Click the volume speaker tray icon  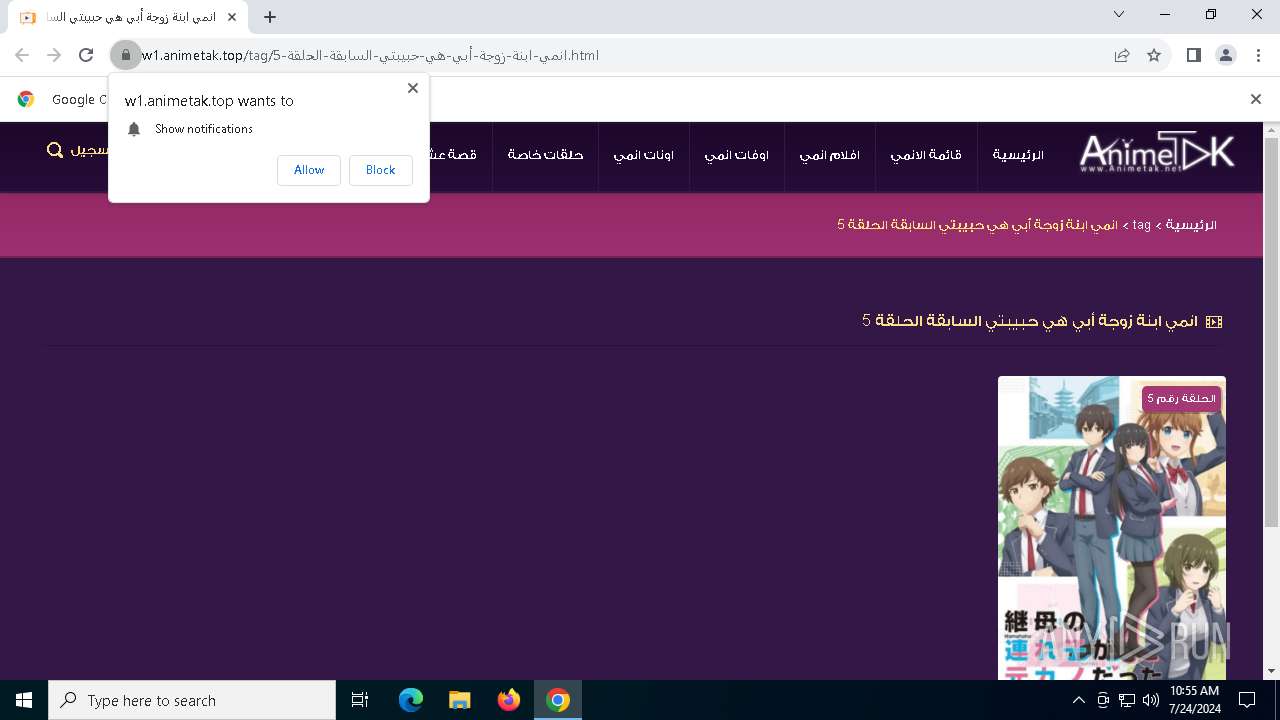1150,700
